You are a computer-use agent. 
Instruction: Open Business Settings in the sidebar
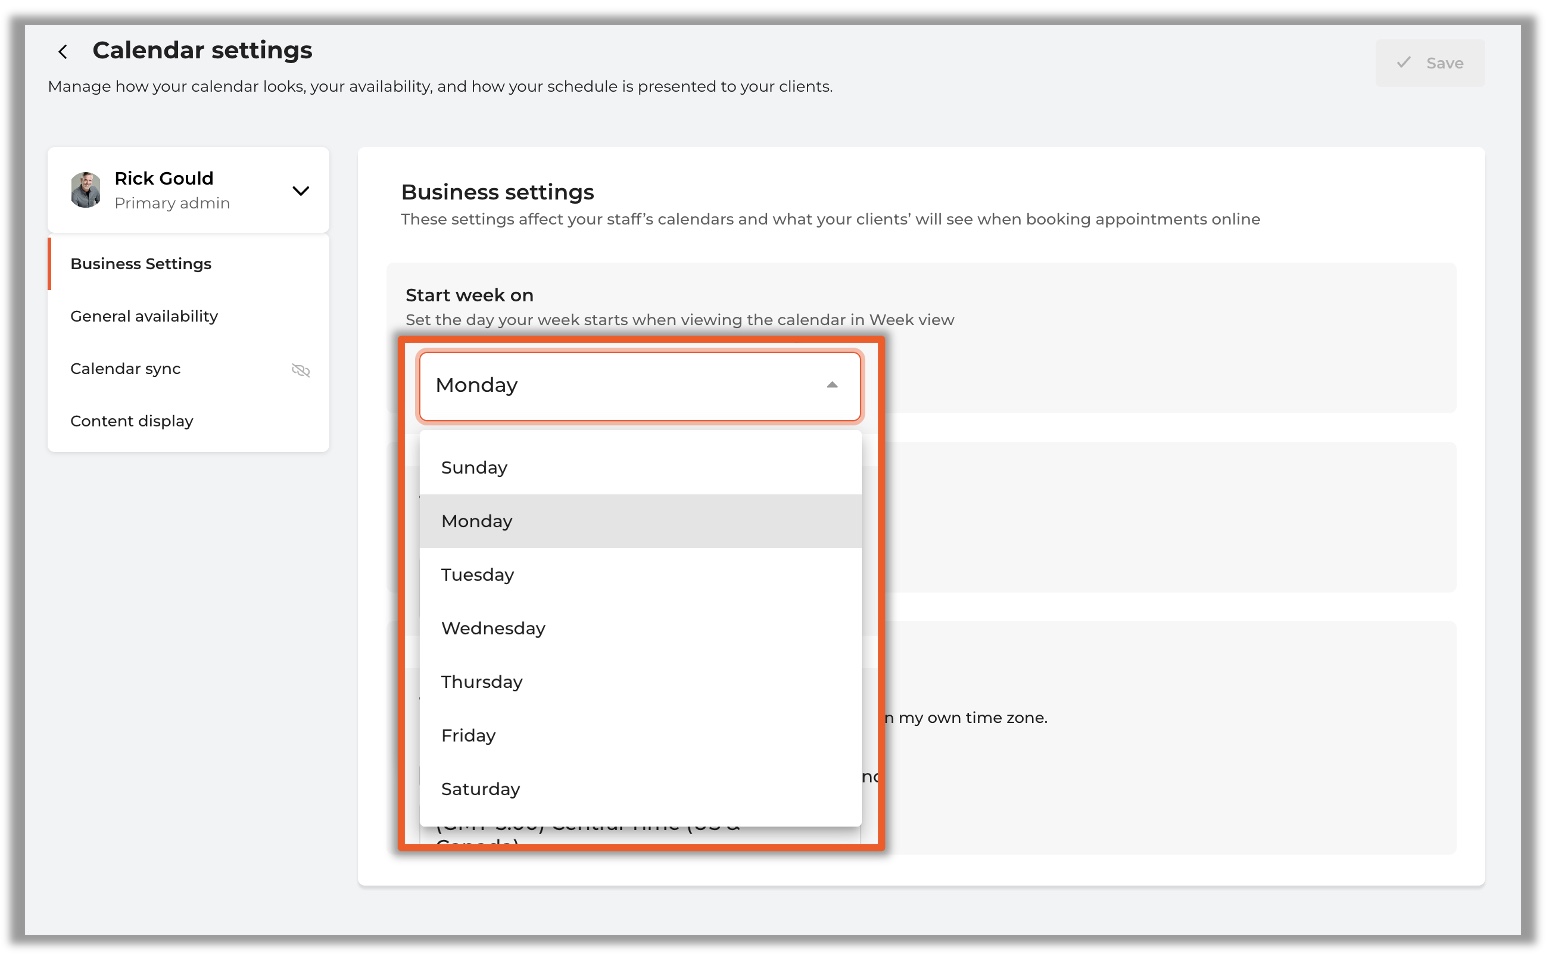(141, 264)
